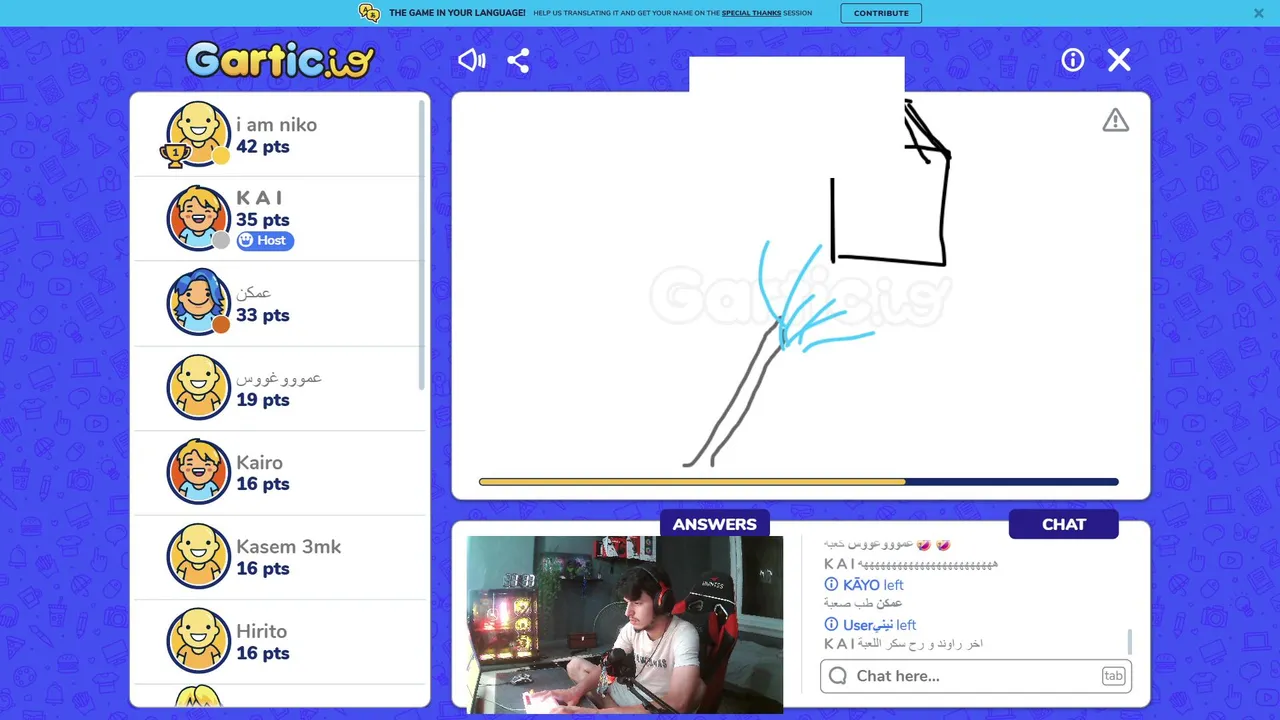
Task: Click the Host badge under K A I
Action: pyautogui.click(x=265, y=240)
